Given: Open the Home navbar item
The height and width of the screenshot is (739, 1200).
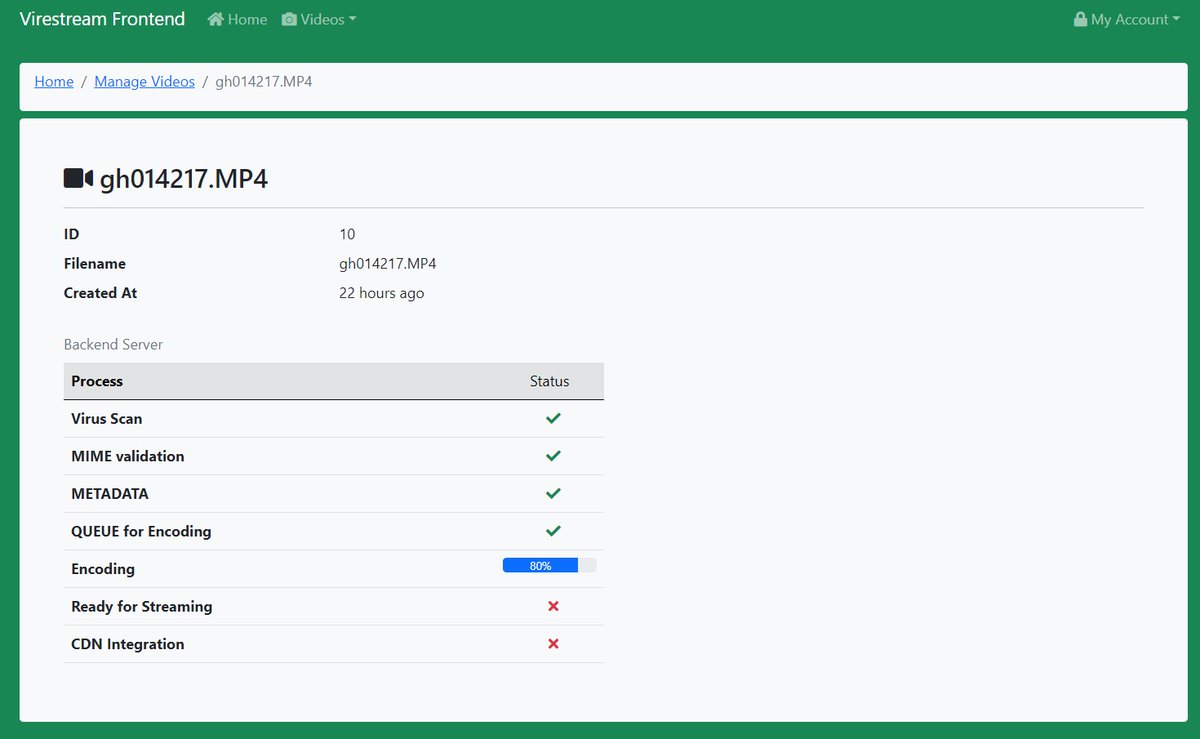Looking at the screenshot, I should click(237, 19).
